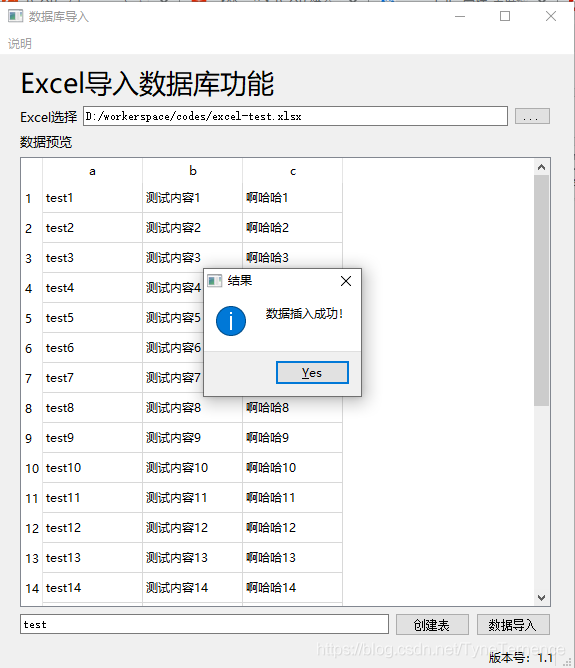Click cell '测试内容9'
575x668 pixels.
[193, 438]
